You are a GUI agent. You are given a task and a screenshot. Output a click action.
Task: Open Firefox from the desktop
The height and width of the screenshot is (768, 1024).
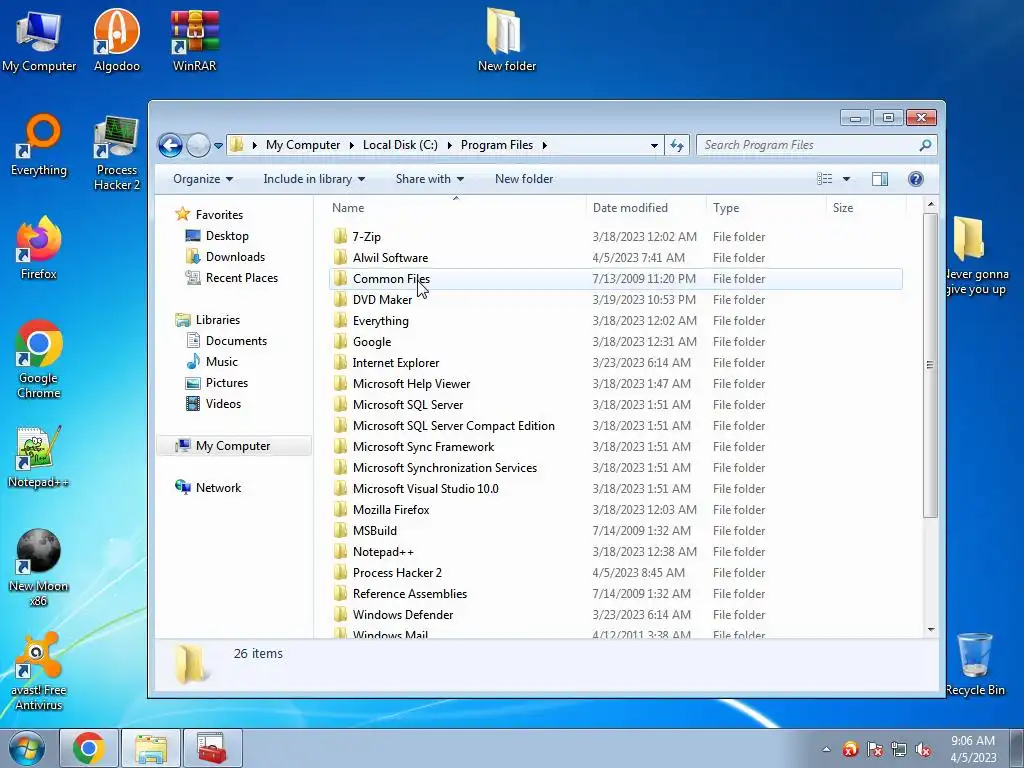point(39,248)
